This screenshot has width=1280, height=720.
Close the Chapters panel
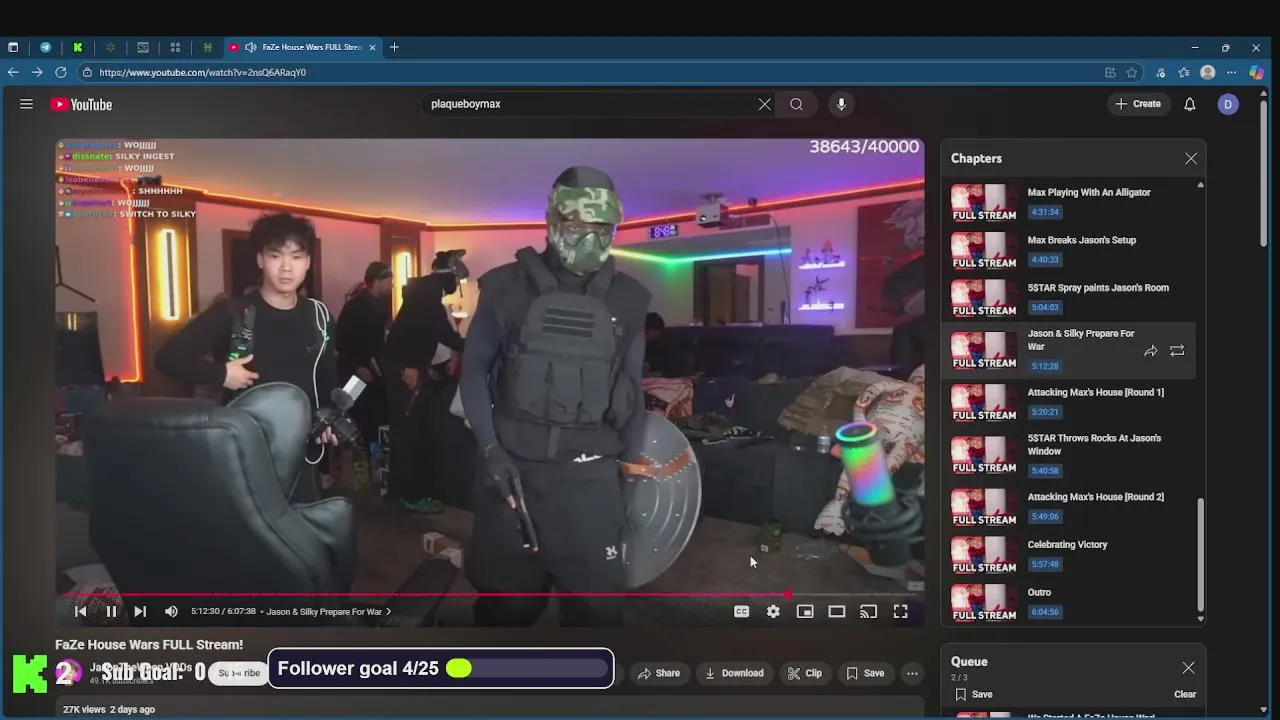pos(1191,158)
